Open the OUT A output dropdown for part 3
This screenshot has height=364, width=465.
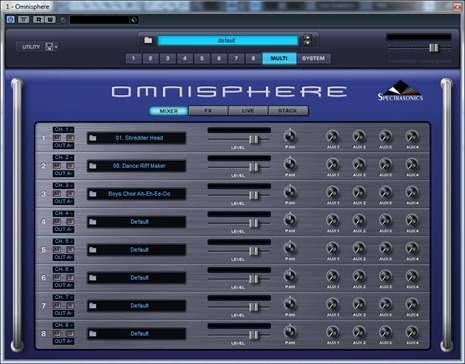click(63, 202)
